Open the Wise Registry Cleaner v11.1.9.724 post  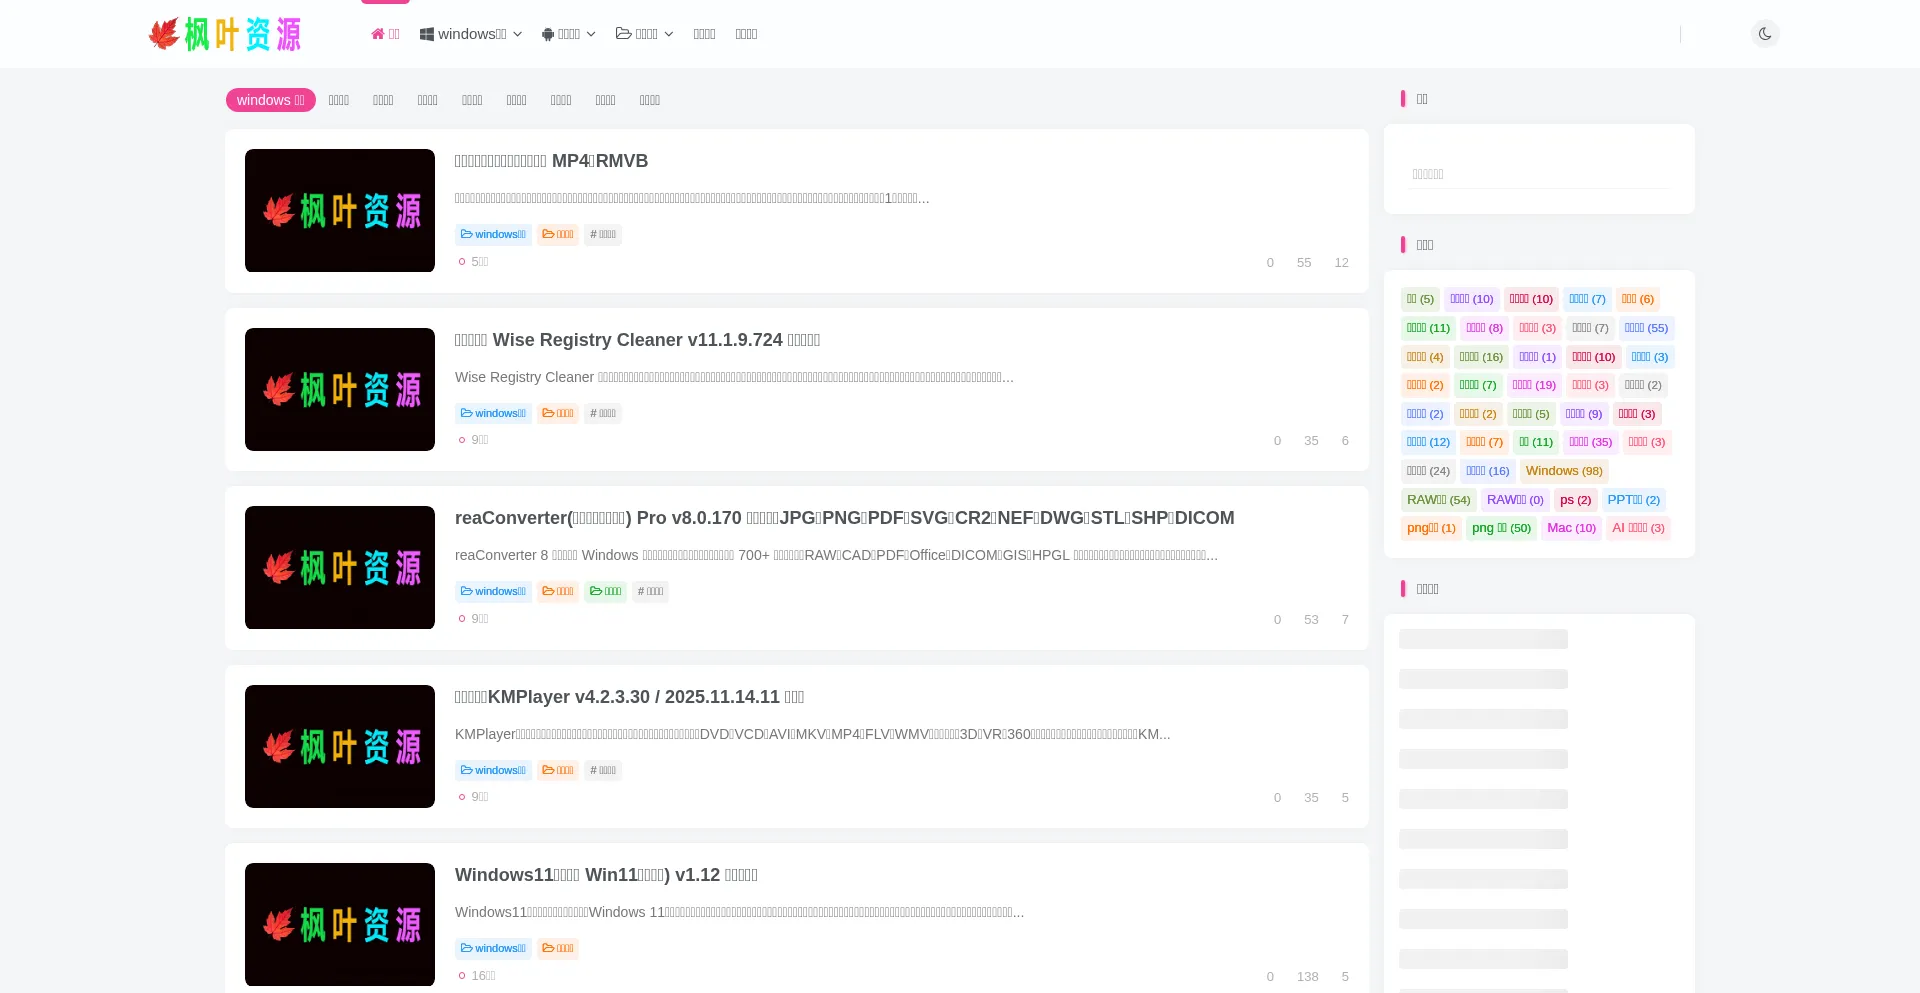coord(637,340)
